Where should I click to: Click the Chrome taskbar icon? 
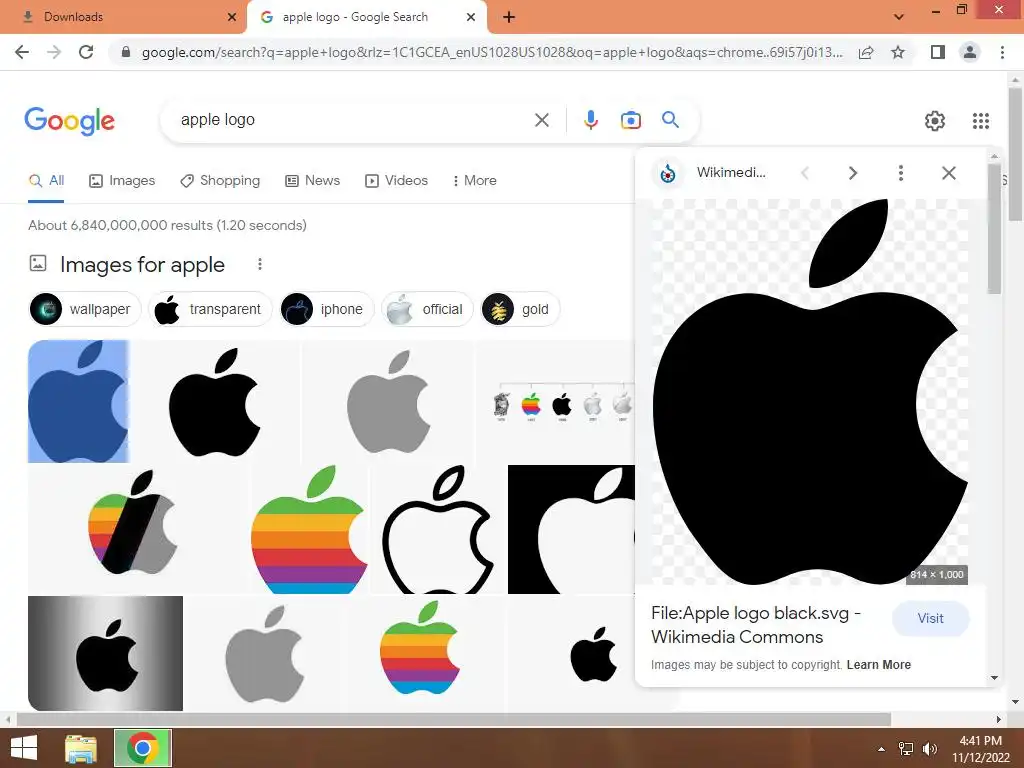click(143, 748)
